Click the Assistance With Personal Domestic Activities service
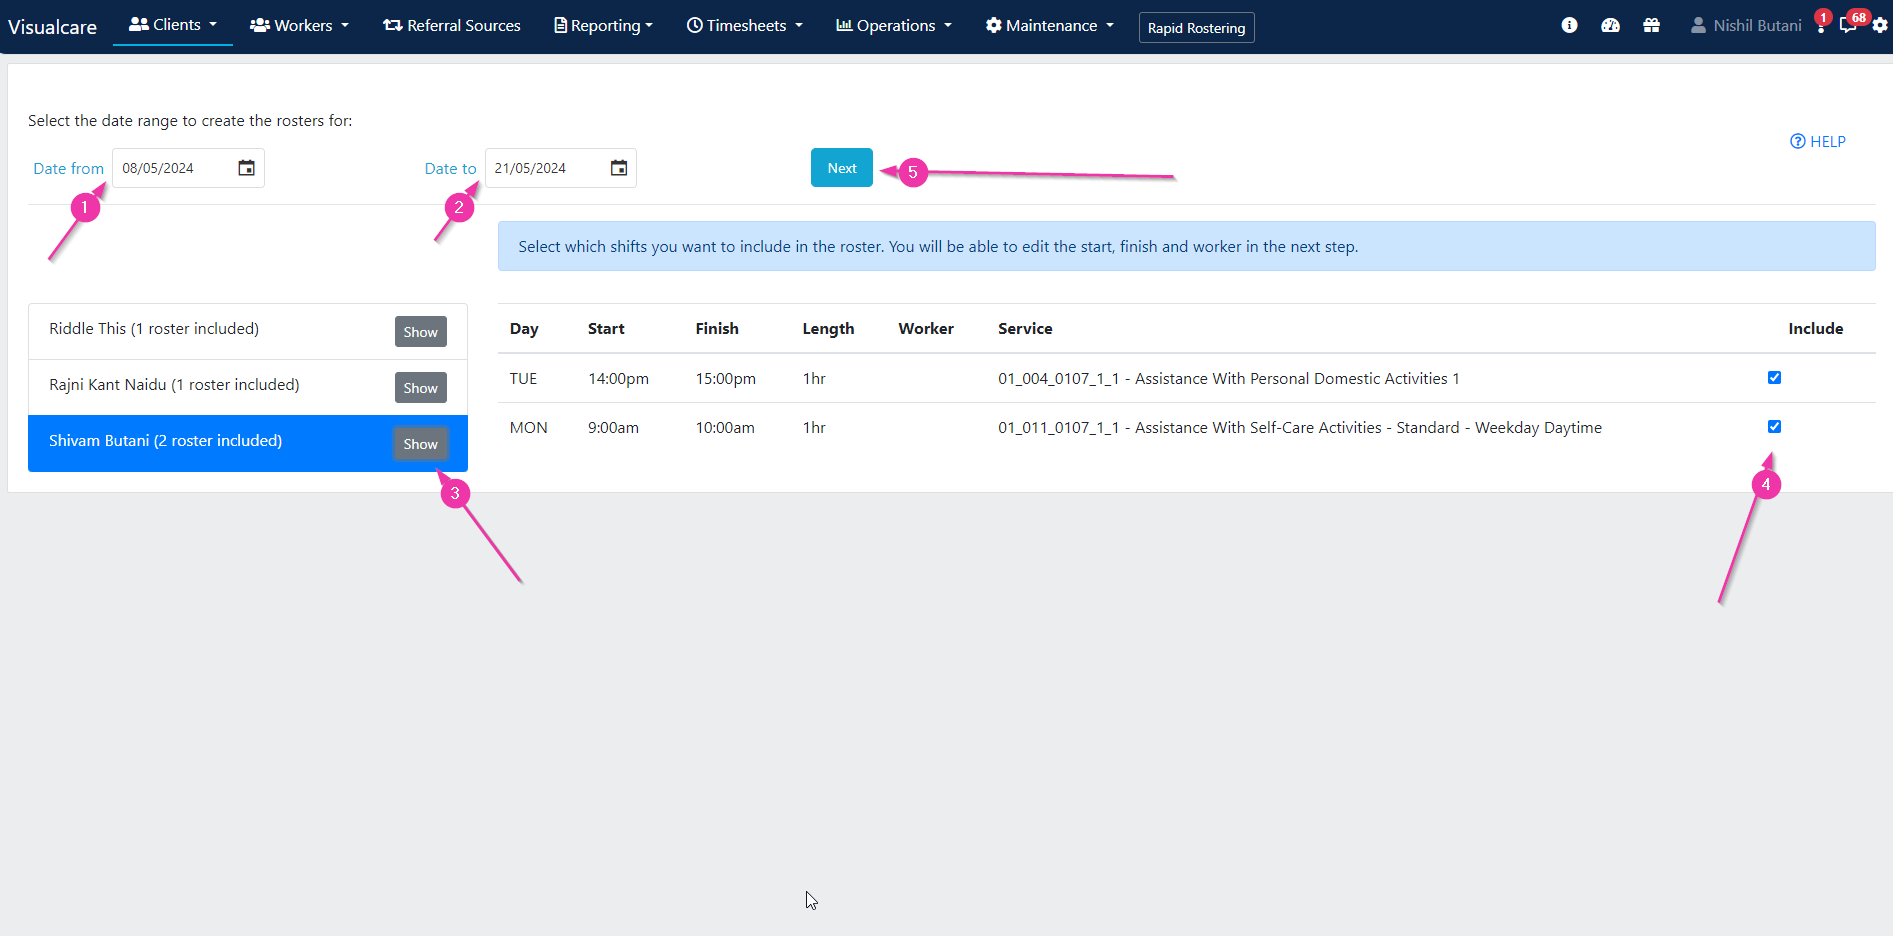The image size is (1893, 936). pos(1229,378)
